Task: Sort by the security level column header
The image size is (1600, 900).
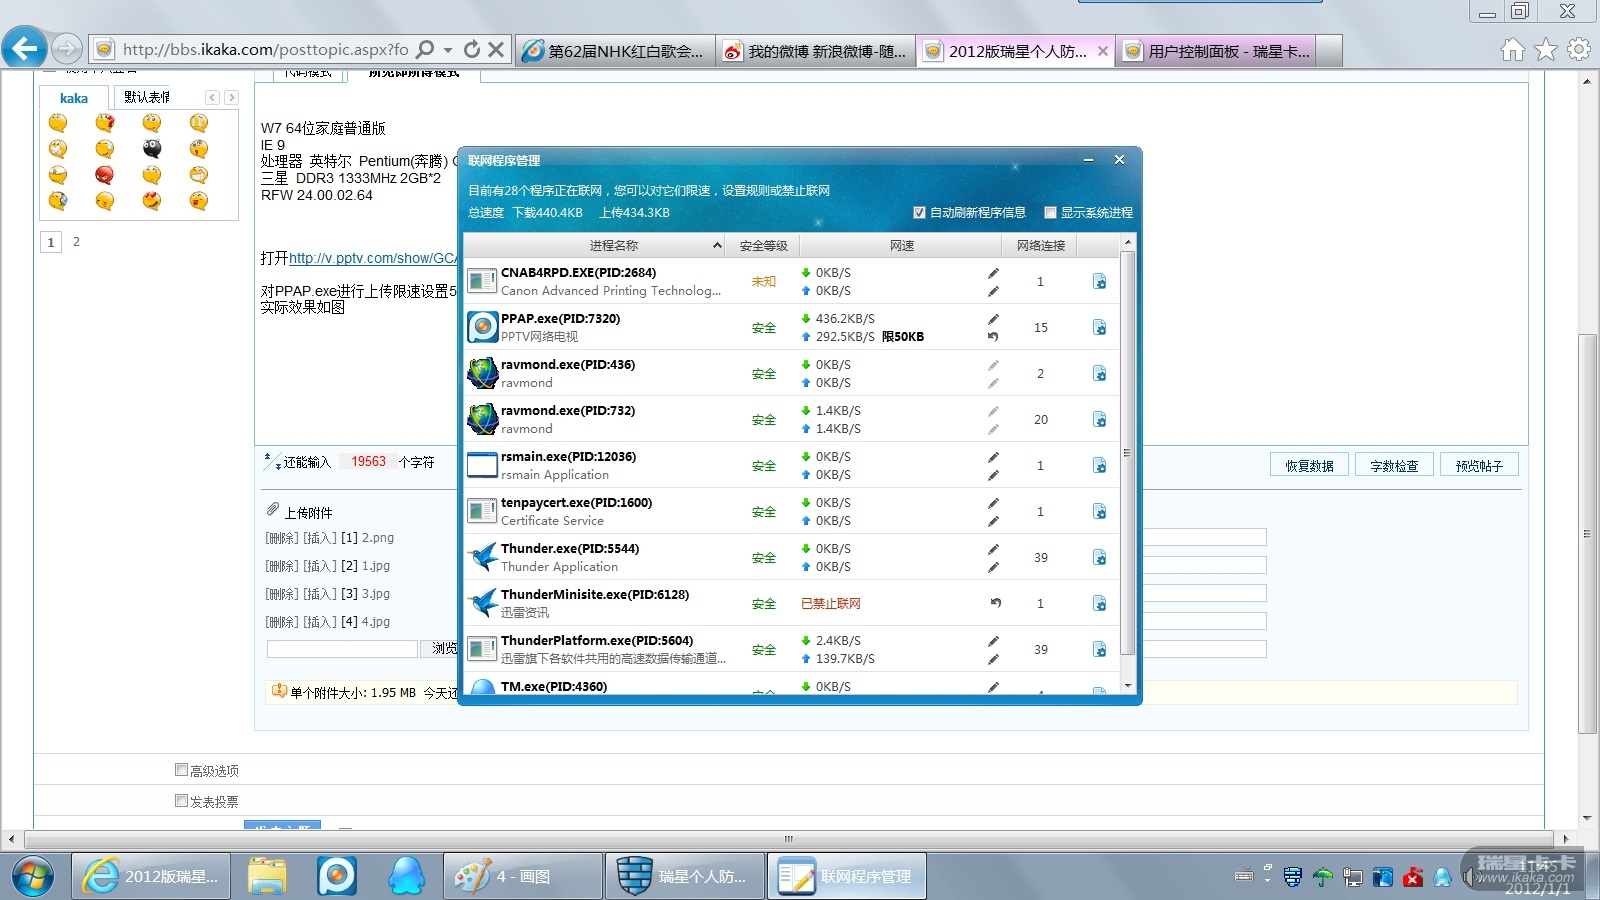Action: pyautogui.click(x=763, y=245)
